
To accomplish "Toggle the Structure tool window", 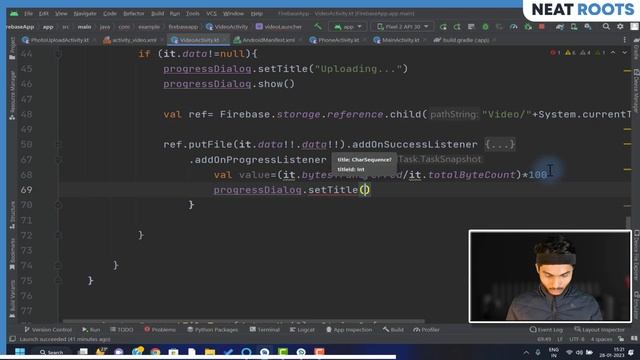I will point(12,215).
